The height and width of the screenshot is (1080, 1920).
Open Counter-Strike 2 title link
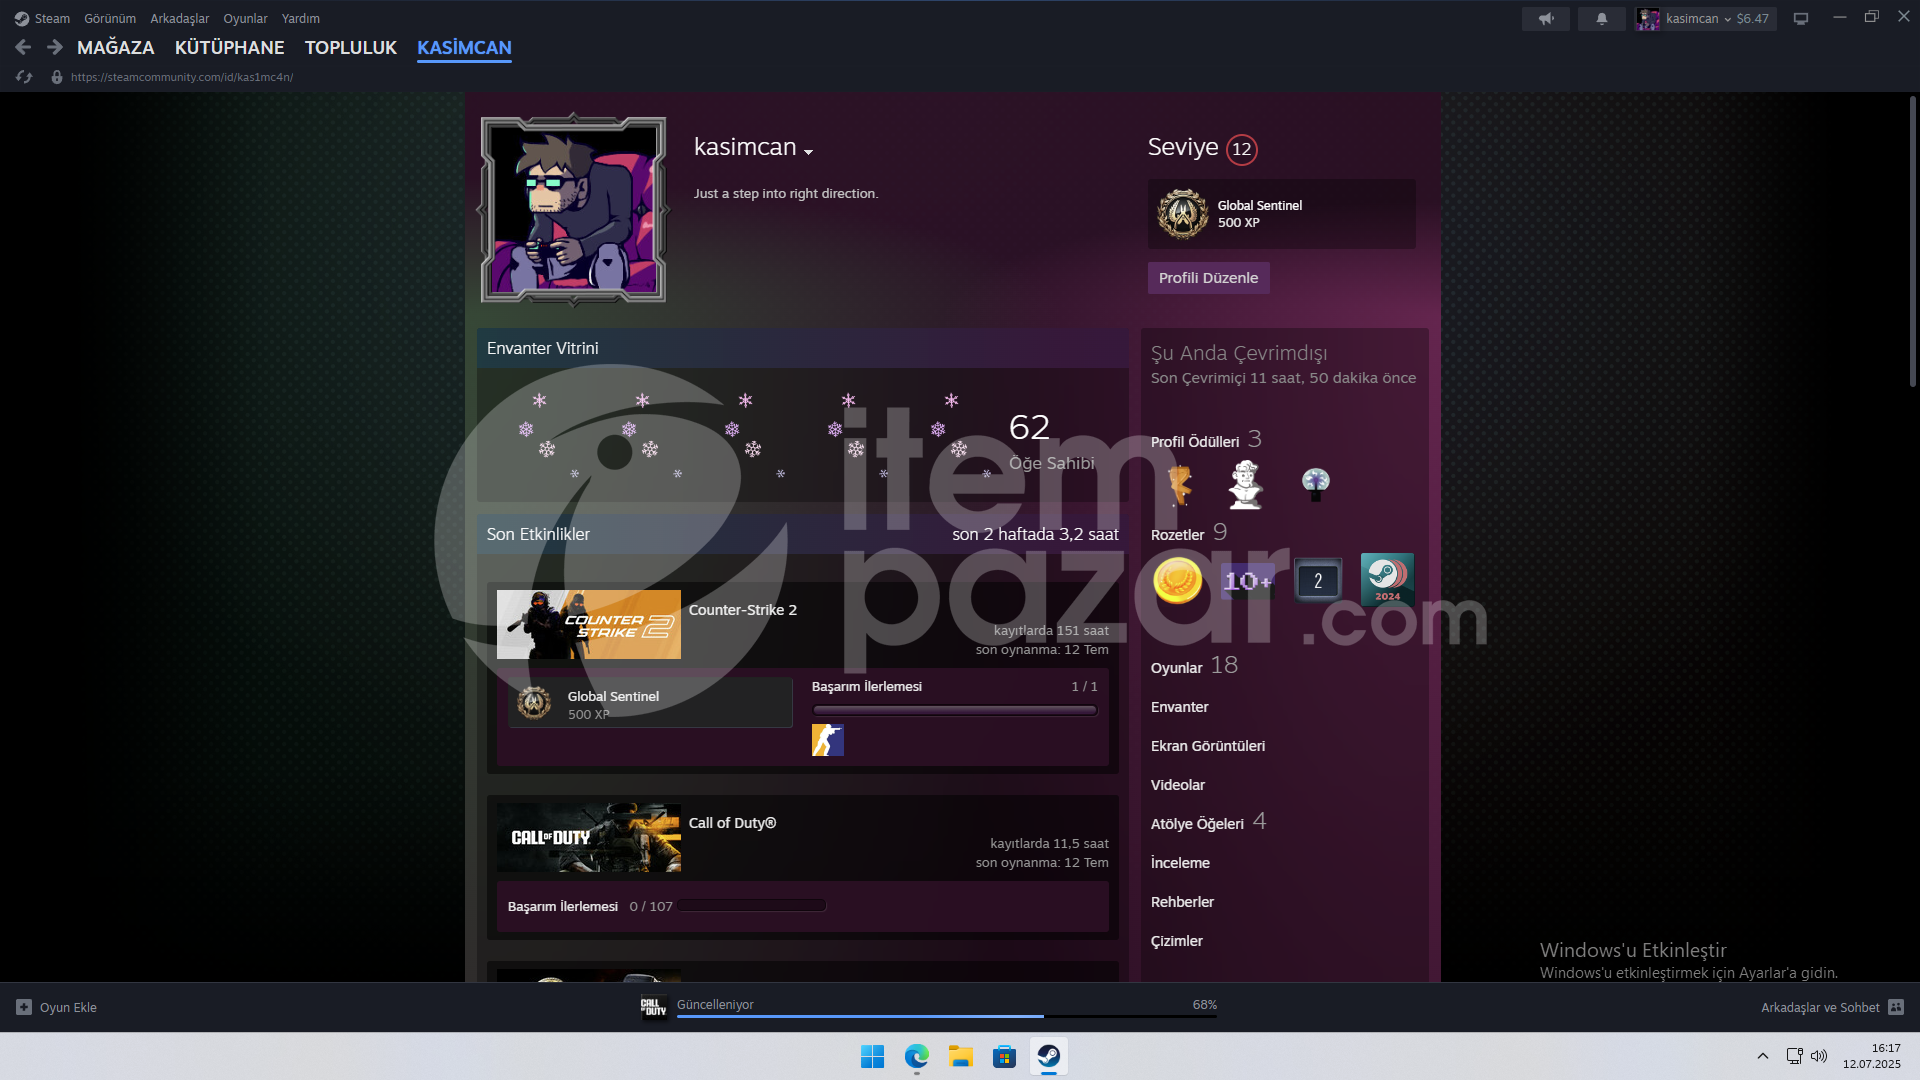tap(743, 610)
